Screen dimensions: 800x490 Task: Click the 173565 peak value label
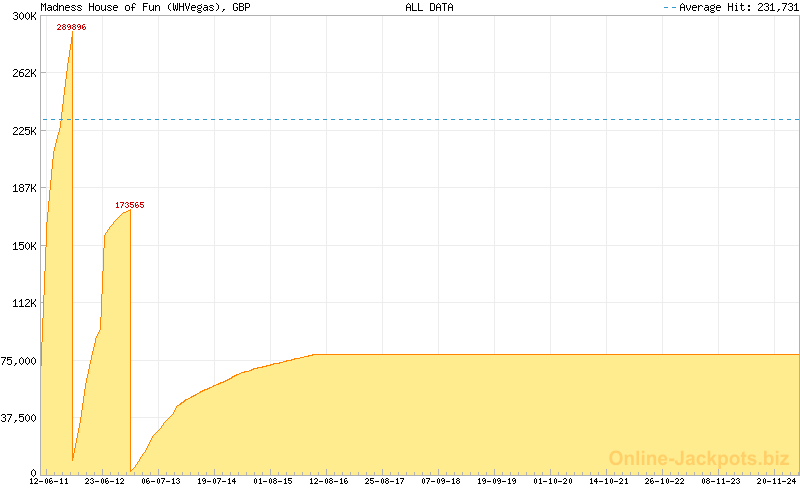pyautogui.click(x=129, y=205)
